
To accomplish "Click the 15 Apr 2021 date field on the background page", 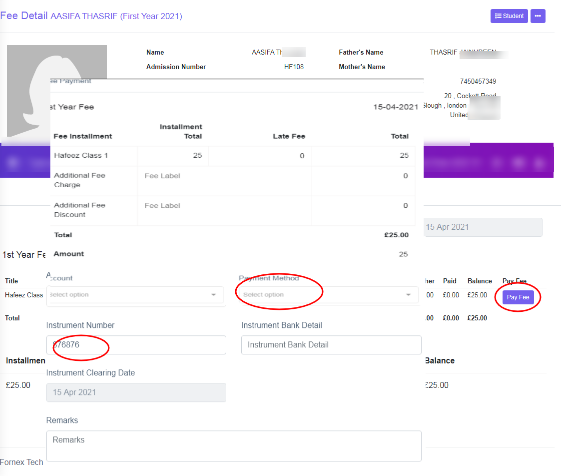I will (x=483, y=227).
